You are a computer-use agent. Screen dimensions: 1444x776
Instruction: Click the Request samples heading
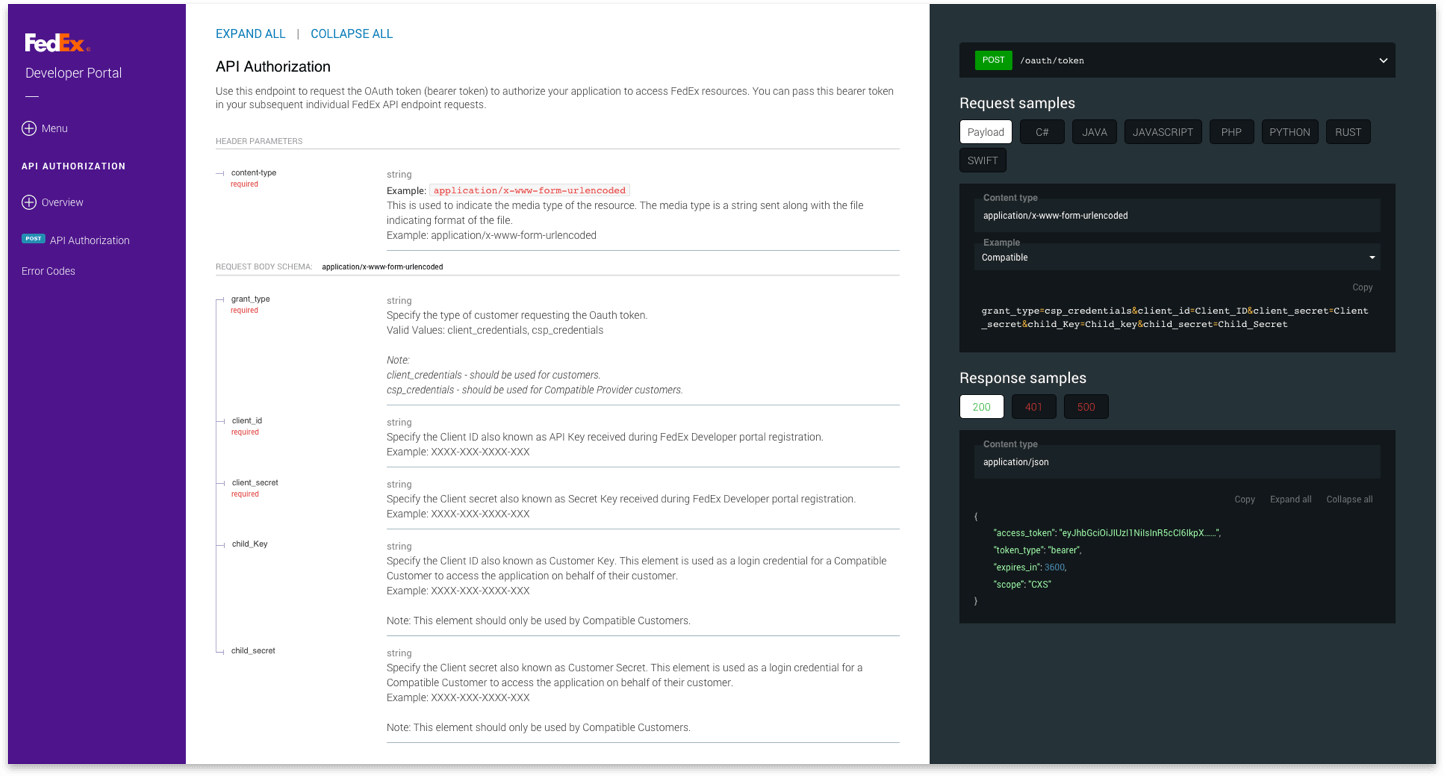[x=1017, y=103]
